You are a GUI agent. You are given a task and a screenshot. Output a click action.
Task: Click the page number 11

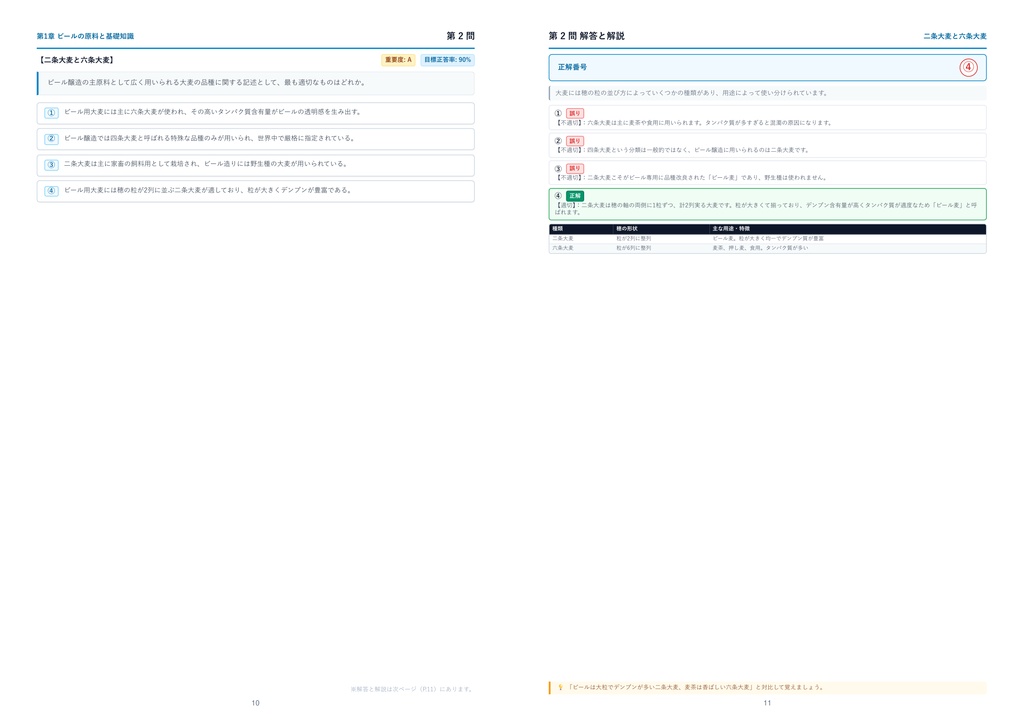click(x=767, y=703)
